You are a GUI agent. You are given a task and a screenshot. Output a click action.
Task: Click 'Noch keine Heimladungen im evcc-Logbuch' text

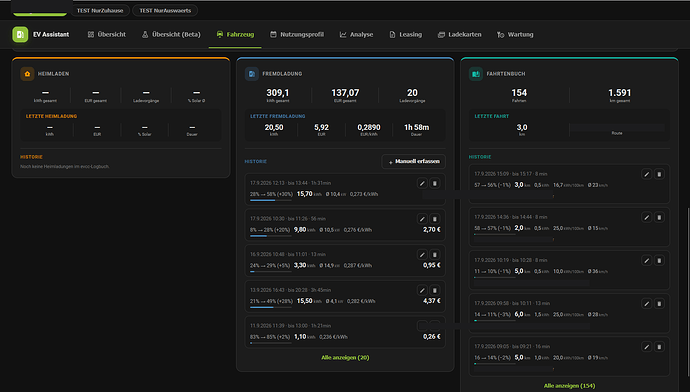[65, 167]
